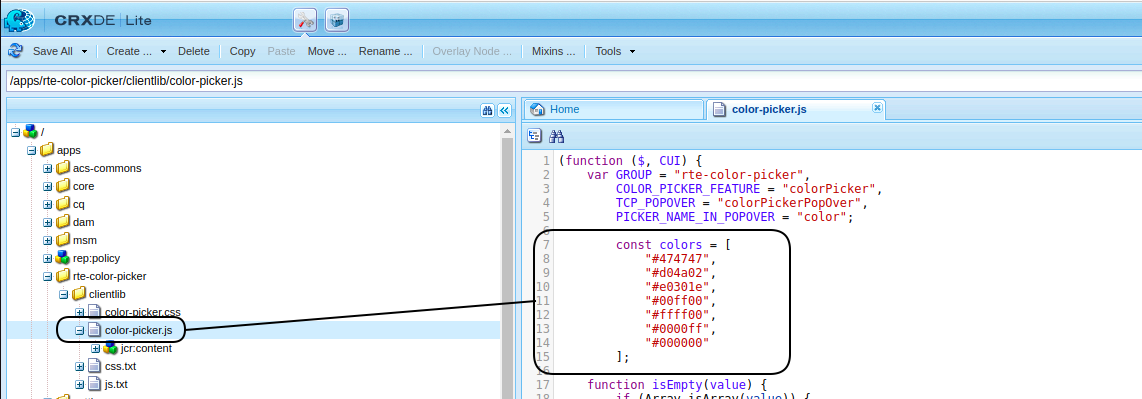Expand the msm folder
Screen dimensions: 1142x399
coord(47,240)
